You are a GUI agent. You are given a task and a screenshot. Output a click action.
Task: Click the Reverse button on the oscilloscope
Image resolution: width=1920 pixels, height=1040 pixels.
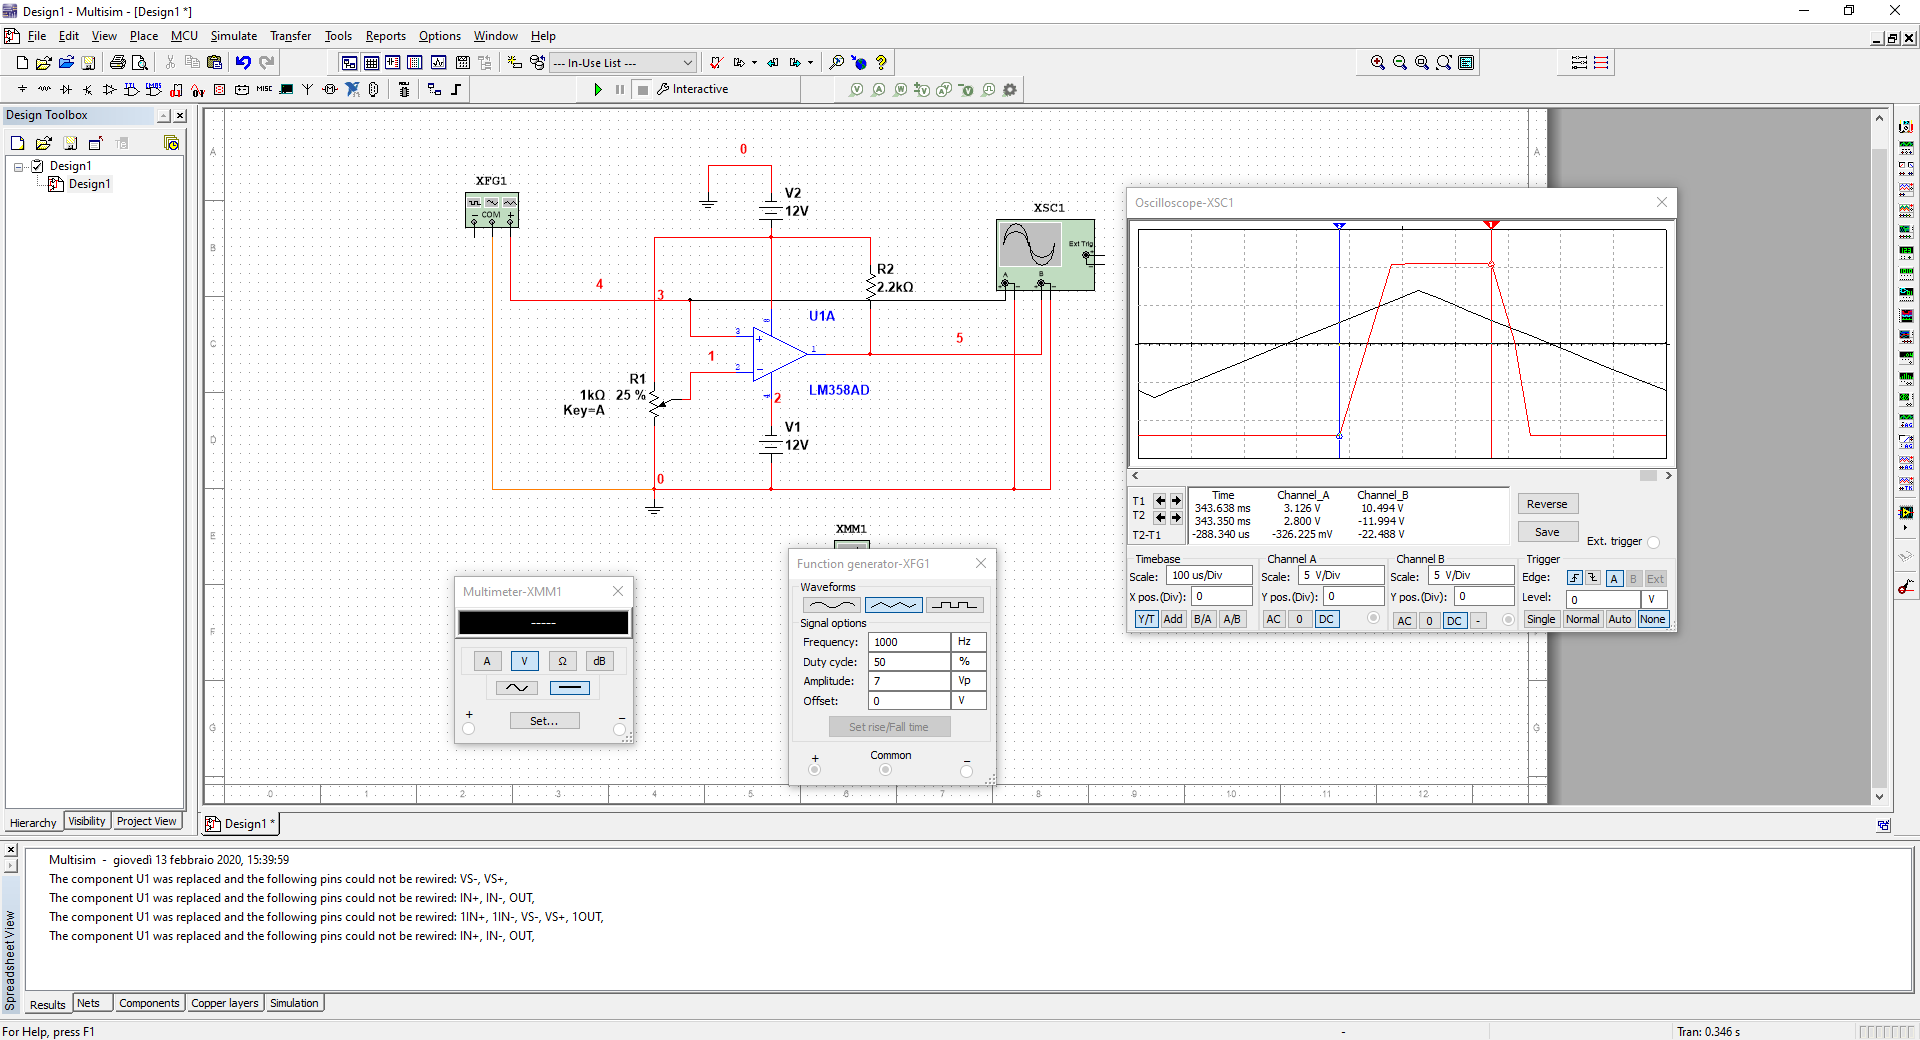click(x=1547, y=504)
